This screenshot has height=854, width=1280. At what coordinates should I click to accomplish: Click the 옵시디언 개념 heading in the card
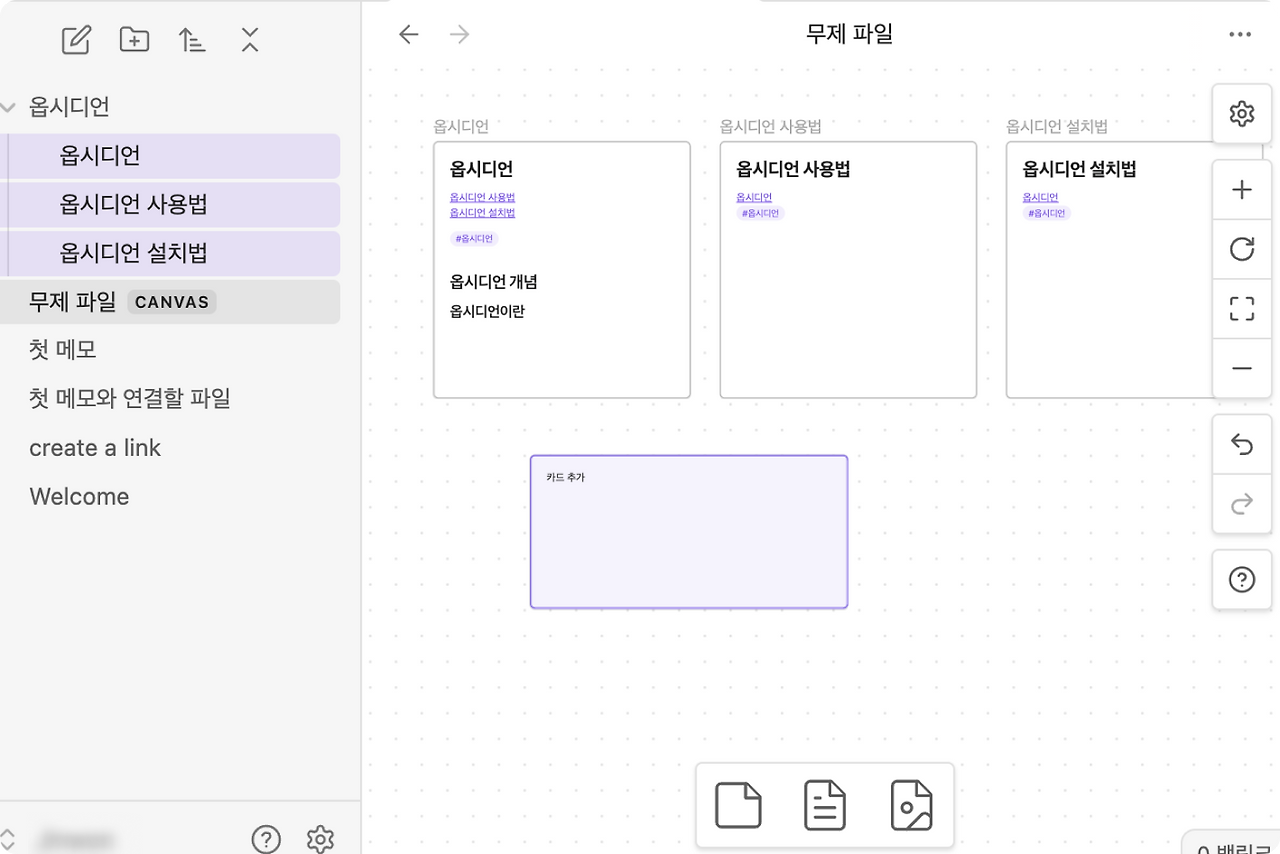494,282
